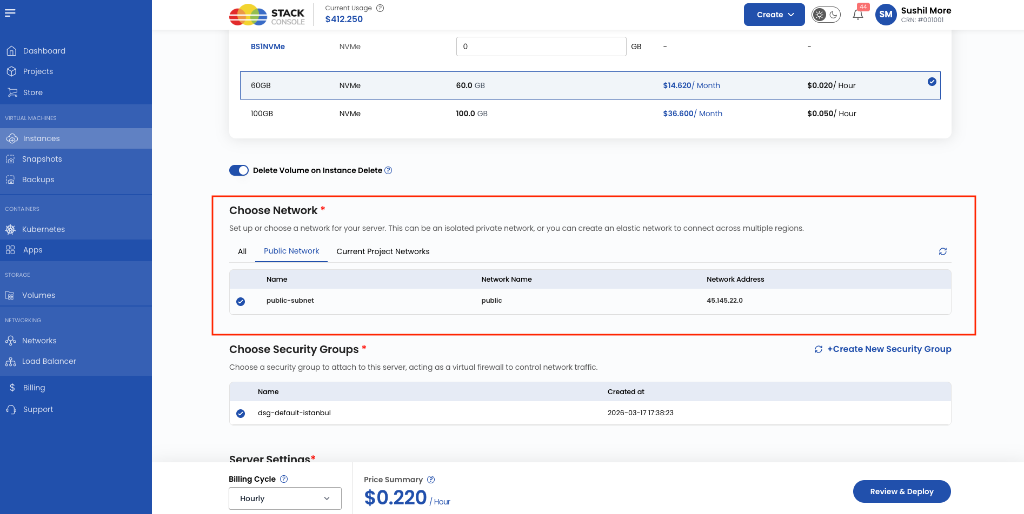Toggle Delete Volume on Instance Delete
The image size is (1024, 514).
pyautogui.click(x=239, y=170)
